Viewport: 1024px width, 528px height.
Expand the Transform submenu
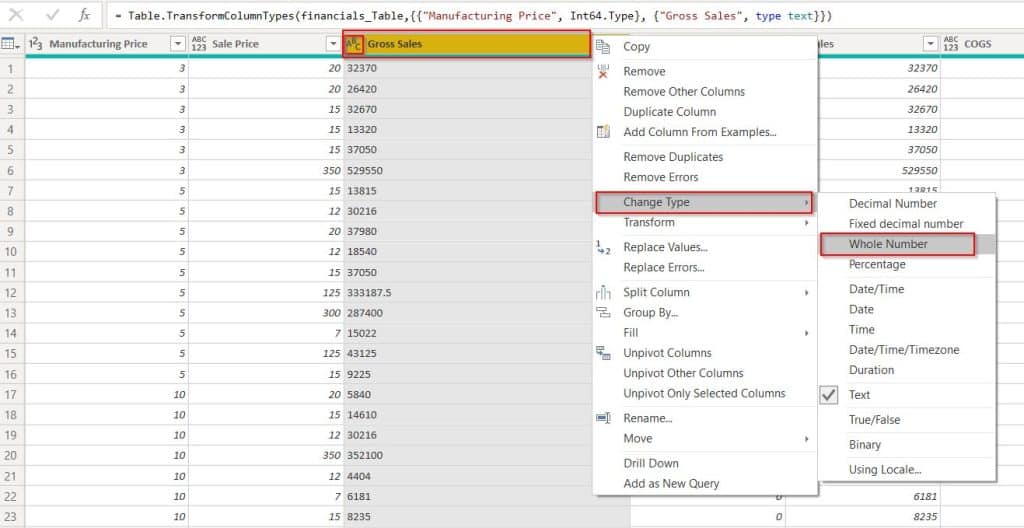704,222
